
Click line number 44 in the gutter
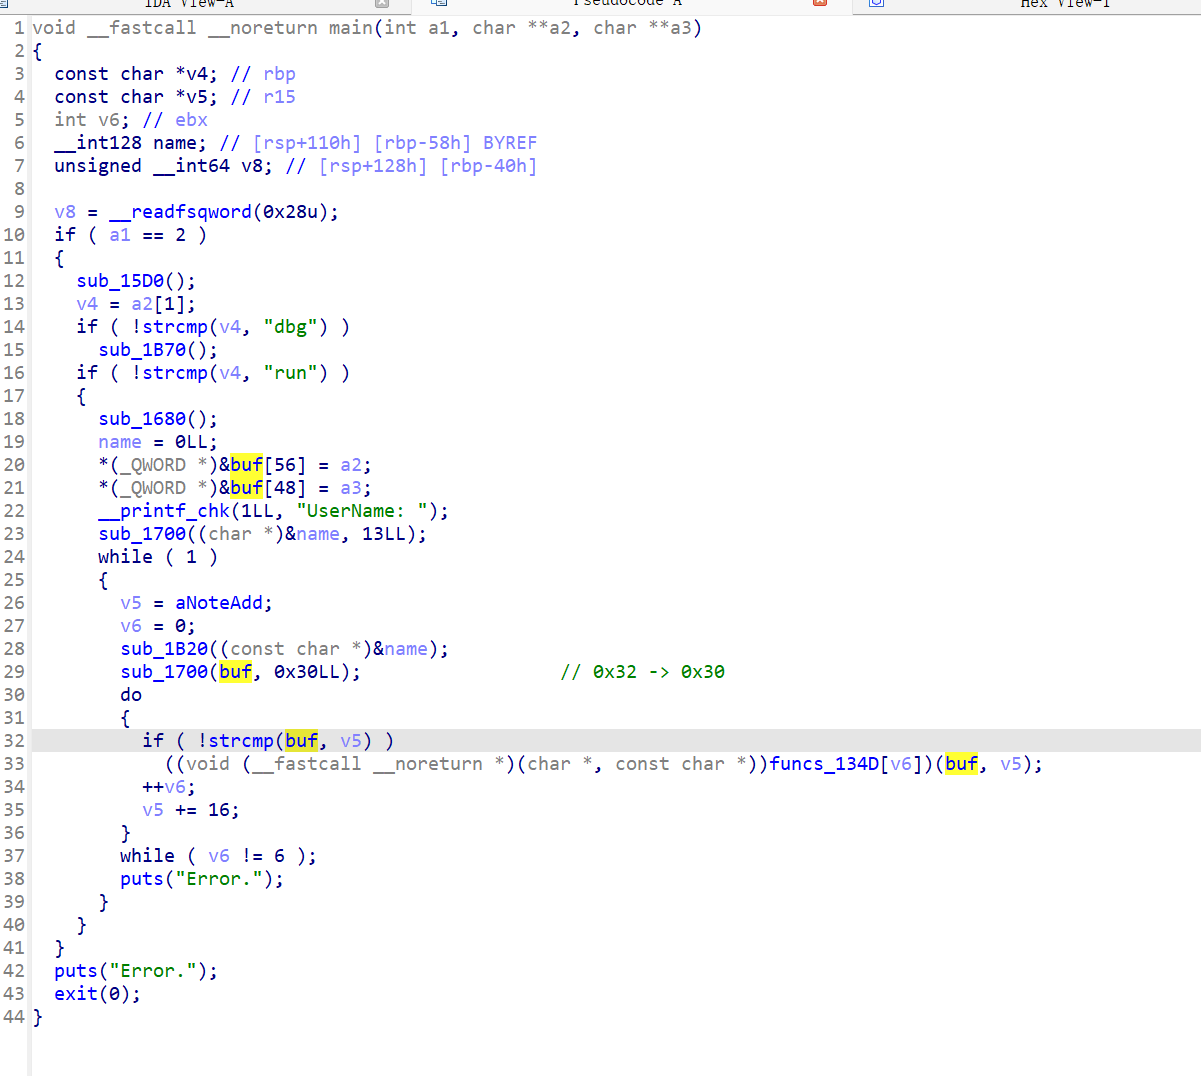(14, 1017)
